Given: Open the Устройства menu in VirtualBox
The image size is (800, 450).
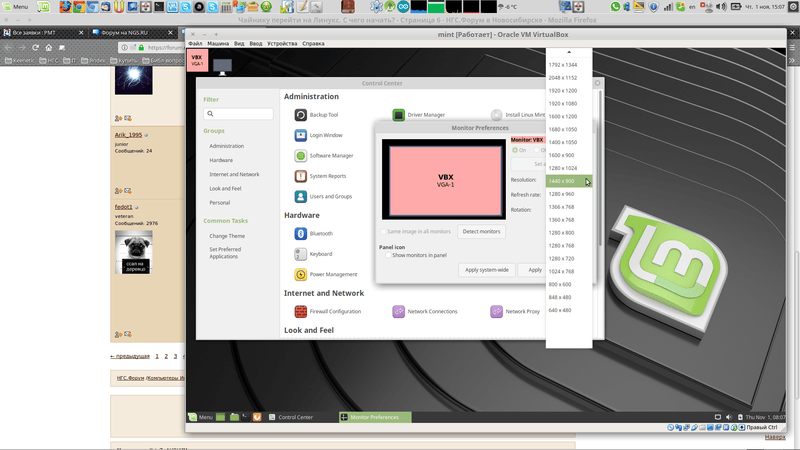Looking at the screenshot, I should (282, 44).
